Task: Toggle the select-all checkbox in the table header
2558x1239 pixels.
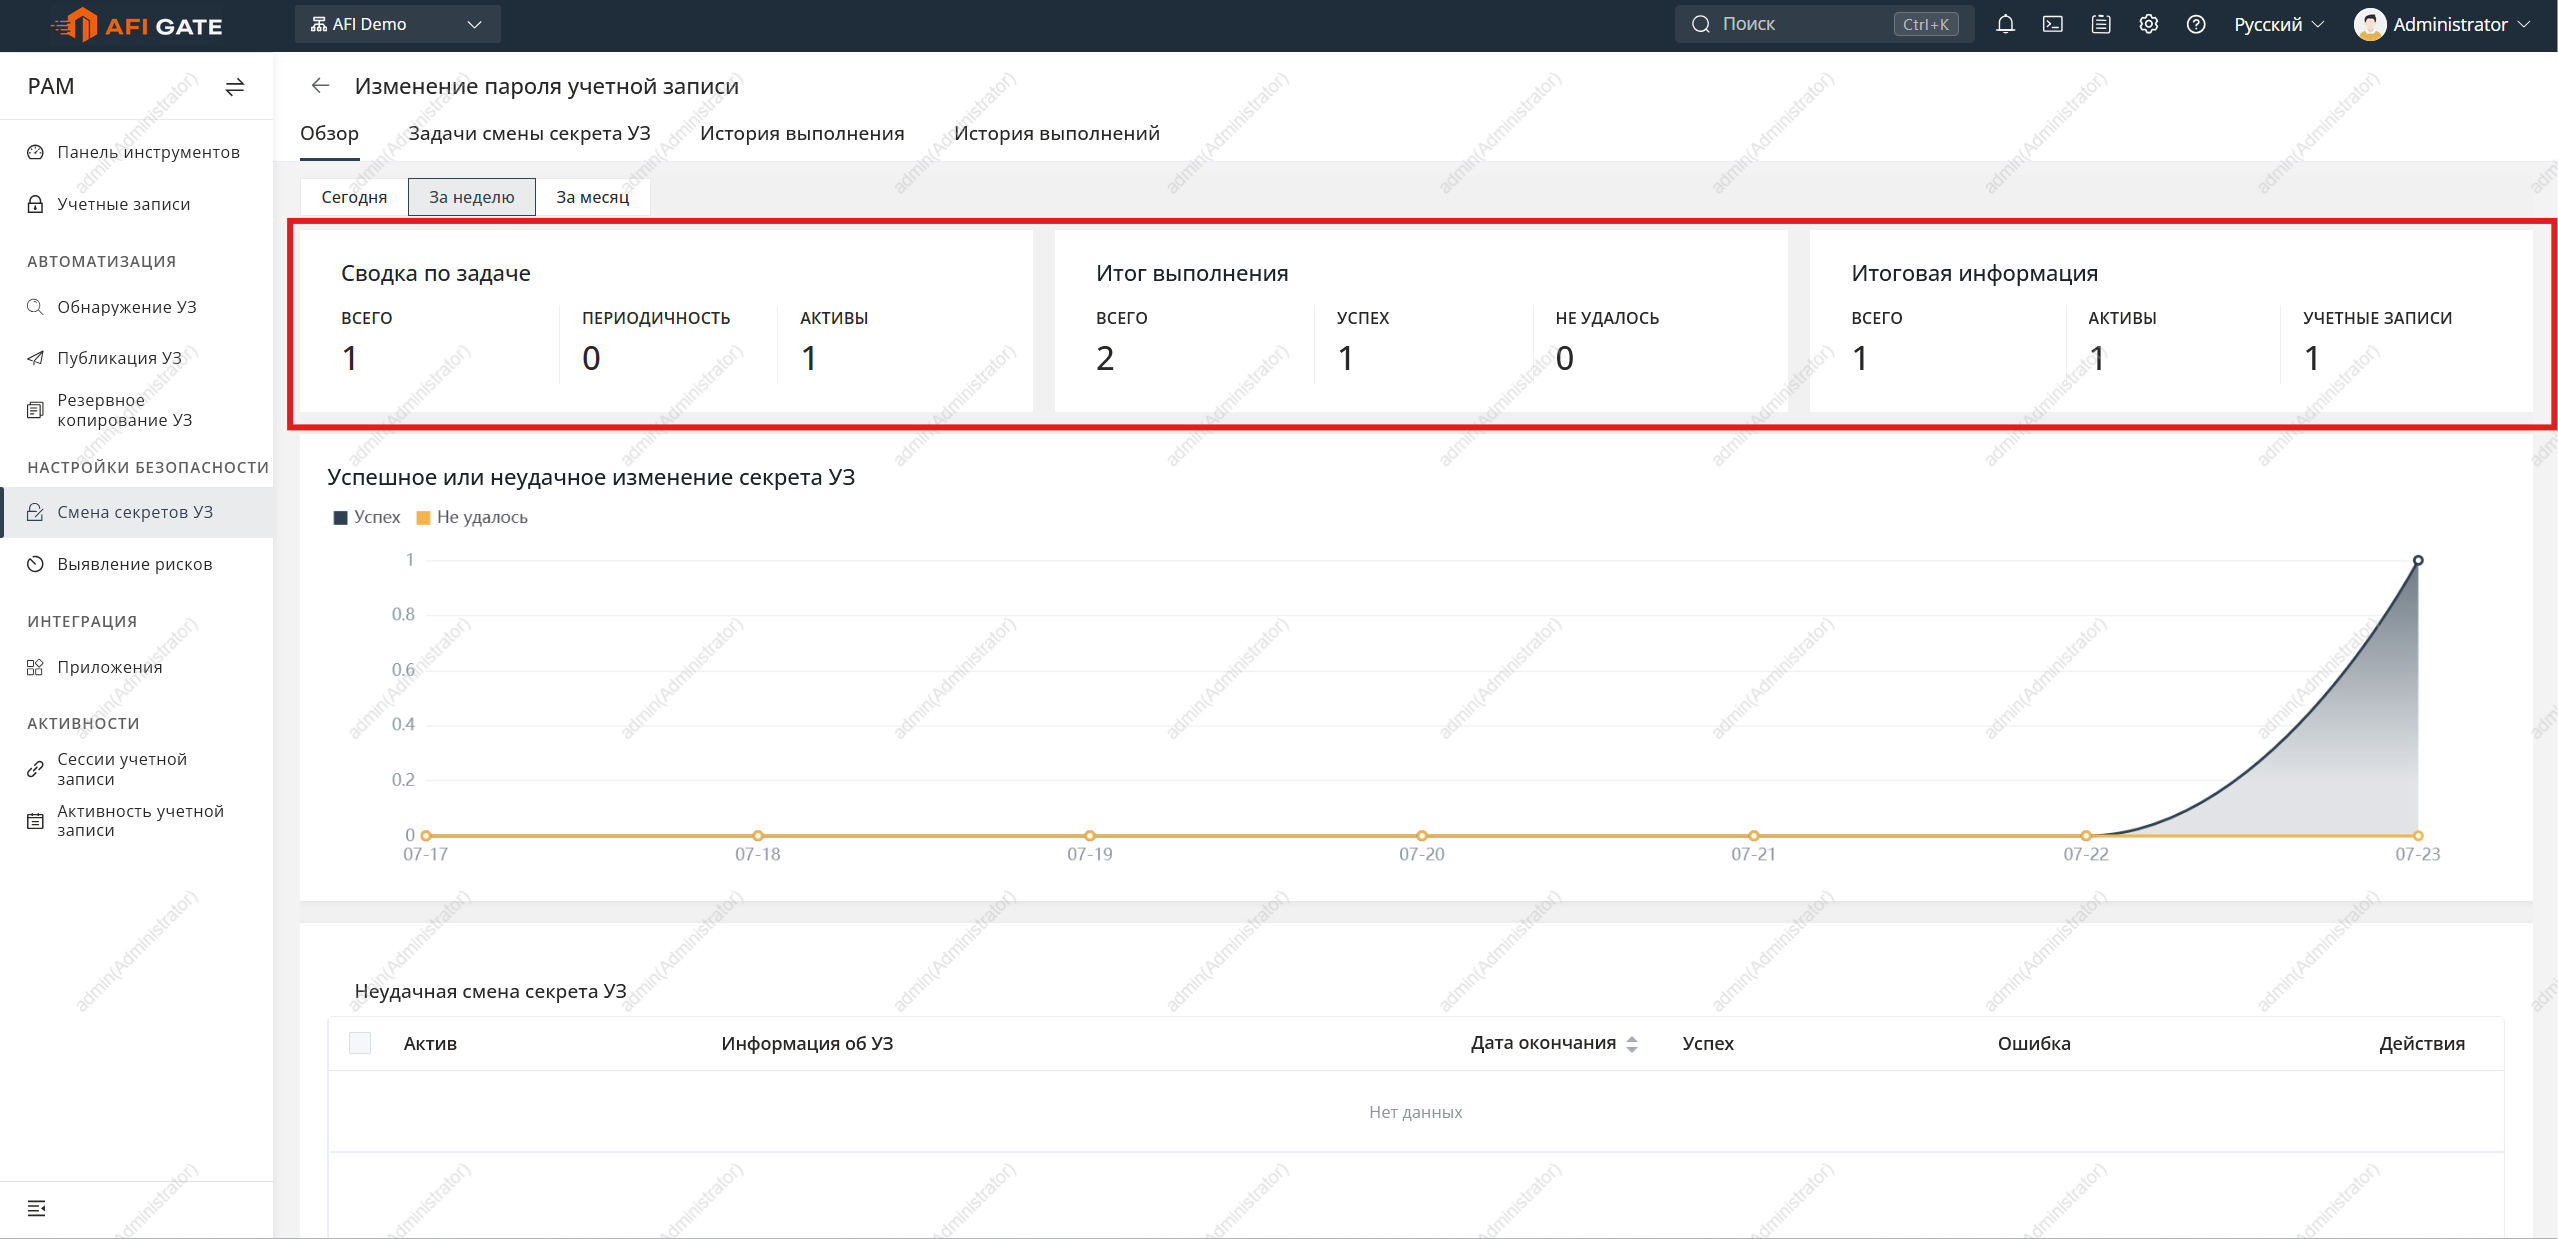Action: (360, 1043)
